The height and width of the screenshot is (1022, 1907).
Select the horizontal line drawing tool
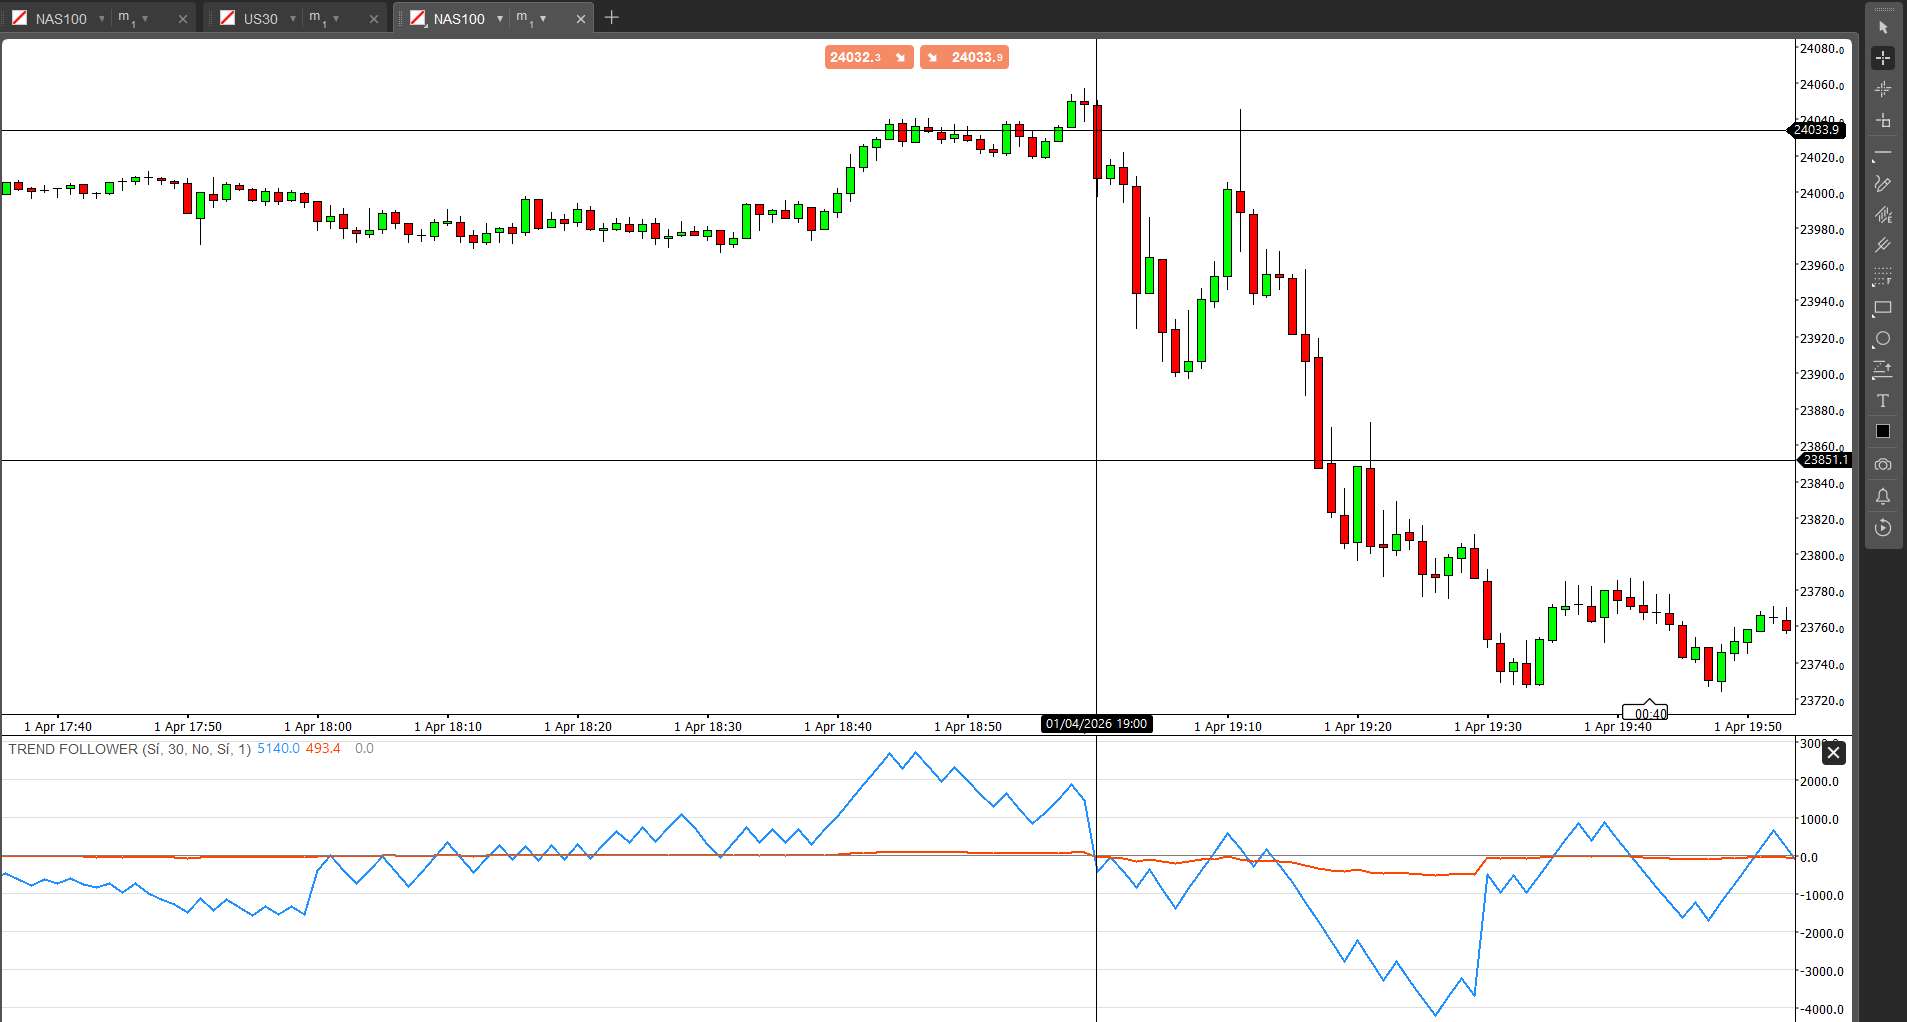(x=1883, y=153)
